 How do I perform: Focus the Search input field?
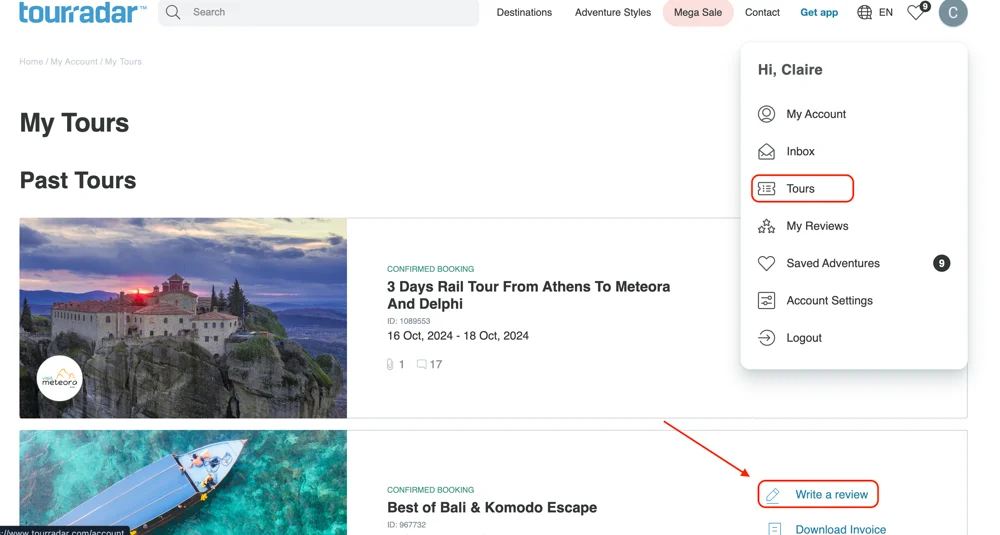(x=318, y=12)
